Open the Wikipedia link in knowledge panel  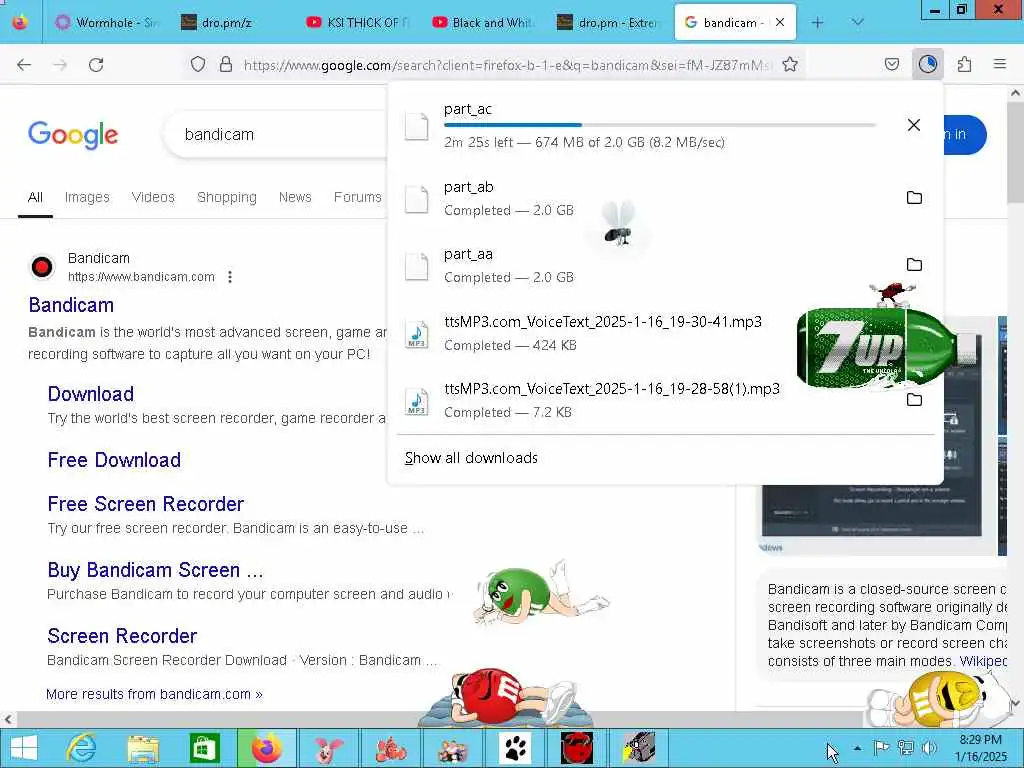click(984, 661)
